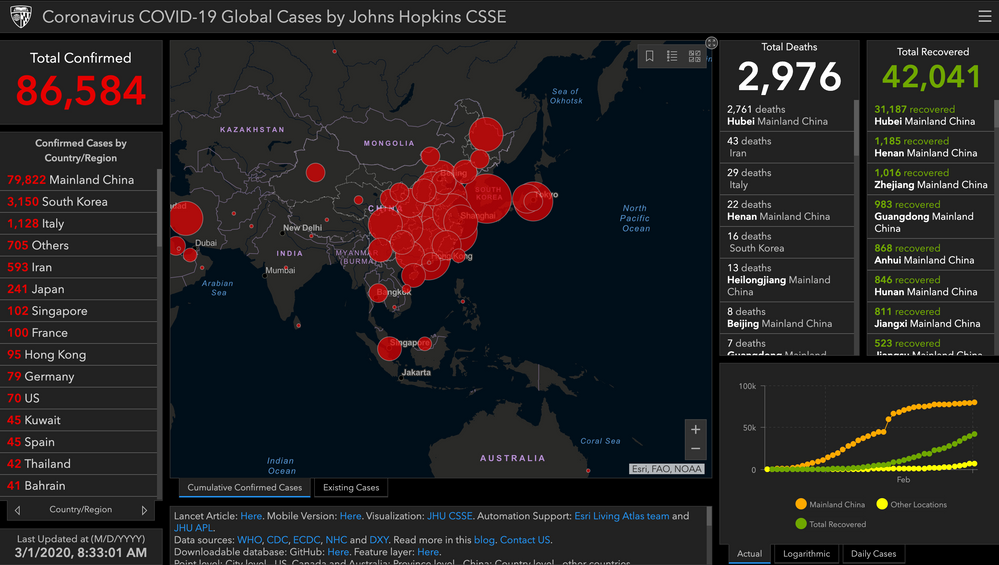
Task: Toggle Total Recovered series in chart legend
Action: click(x=831, y=524)
